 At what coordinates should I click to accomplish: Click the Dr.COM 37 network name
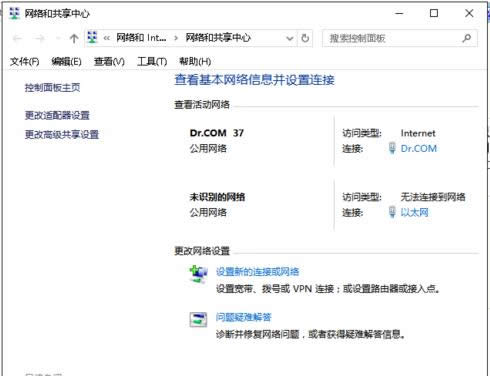pos(217,133)
